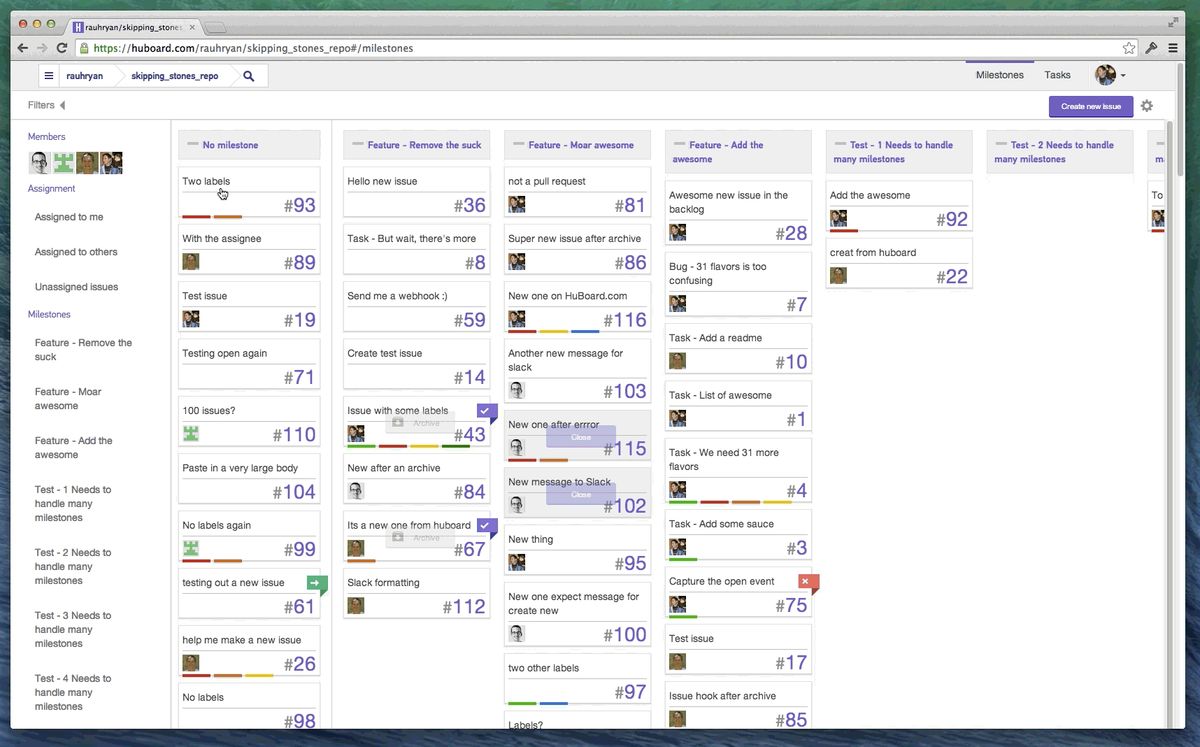
Task: Filter by Assigned to me
Action: [x=69, y=217]
